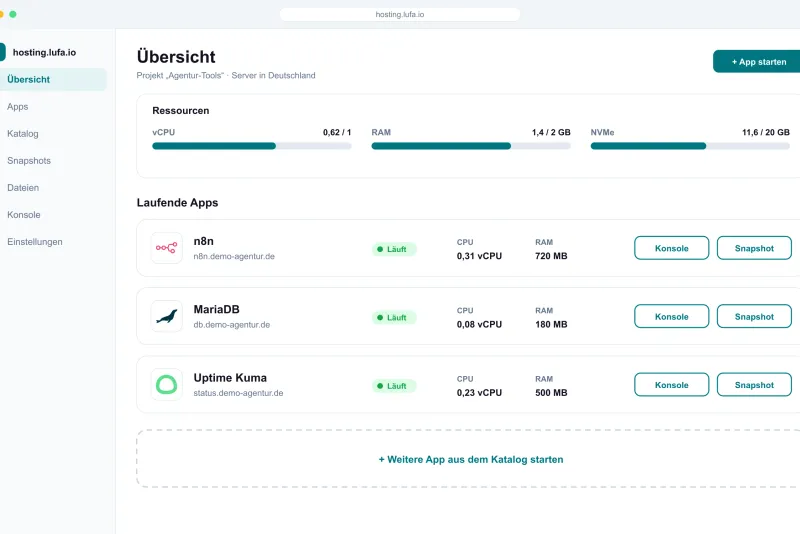
Task: Click the Läuft status badge for MariaDB
Action: [x=394, y=318]
